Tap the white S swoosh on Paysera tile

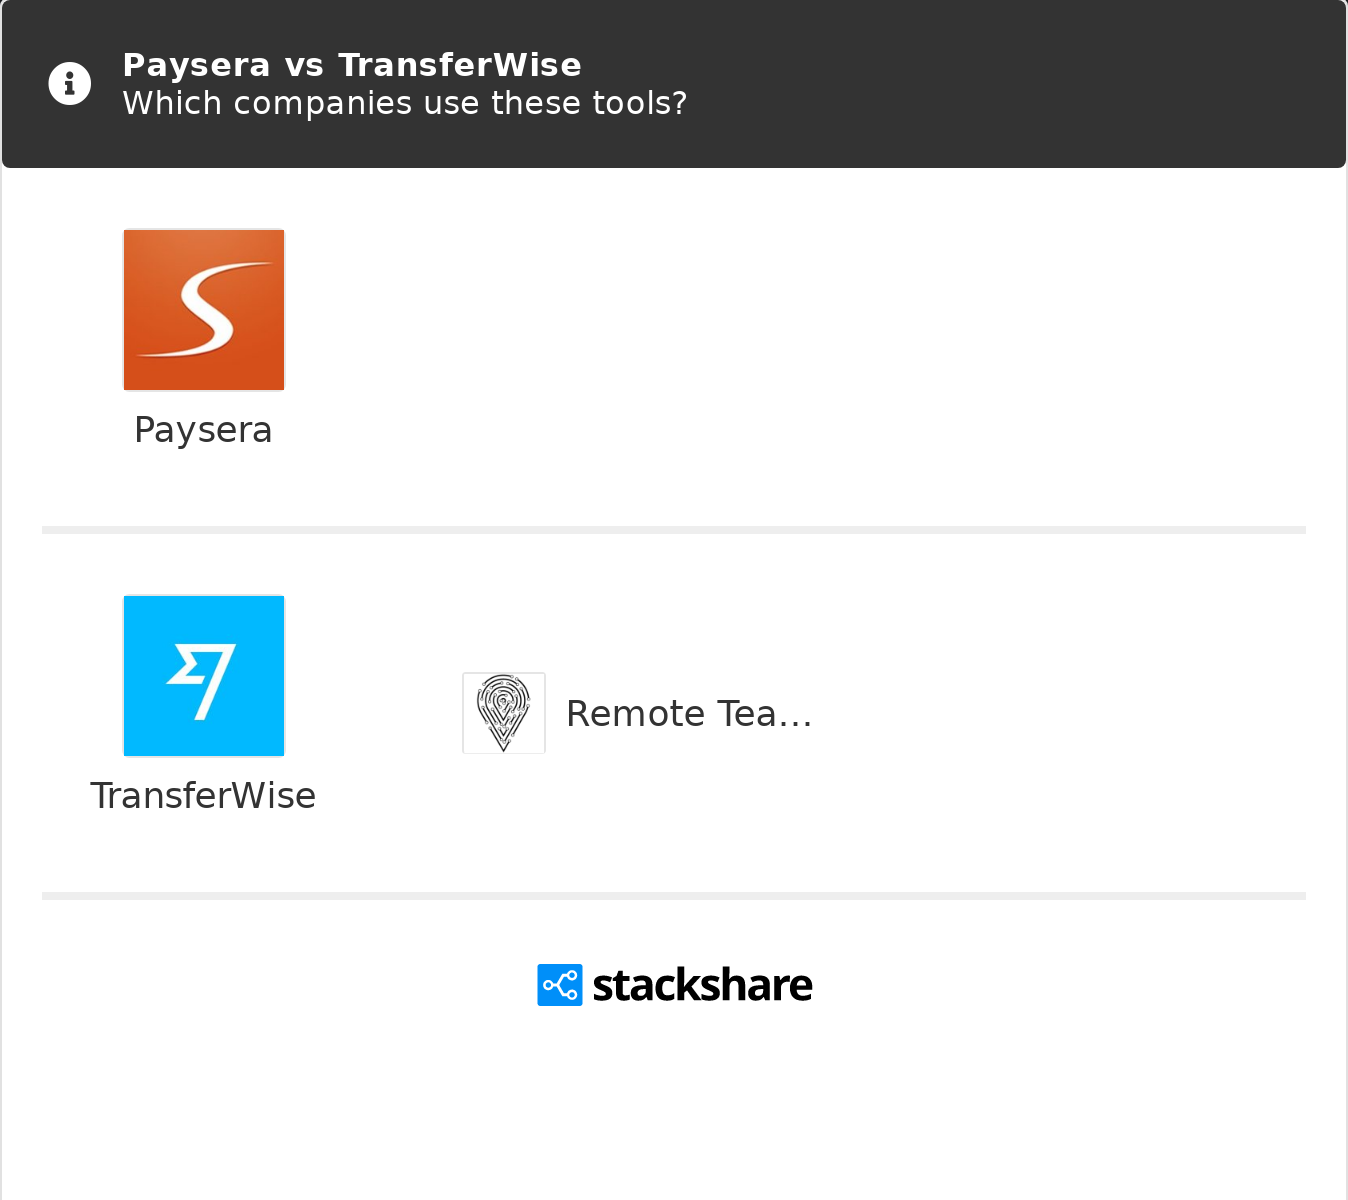[x=204, y=310]
